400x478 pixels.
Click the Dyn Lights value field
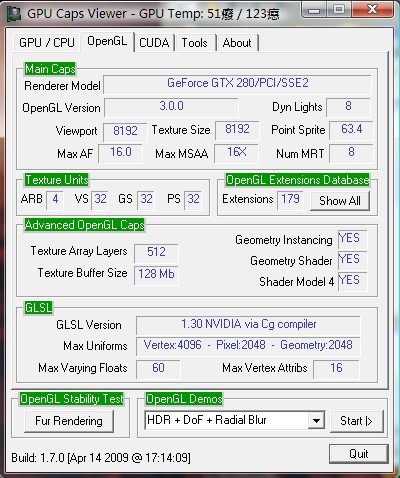348,107
